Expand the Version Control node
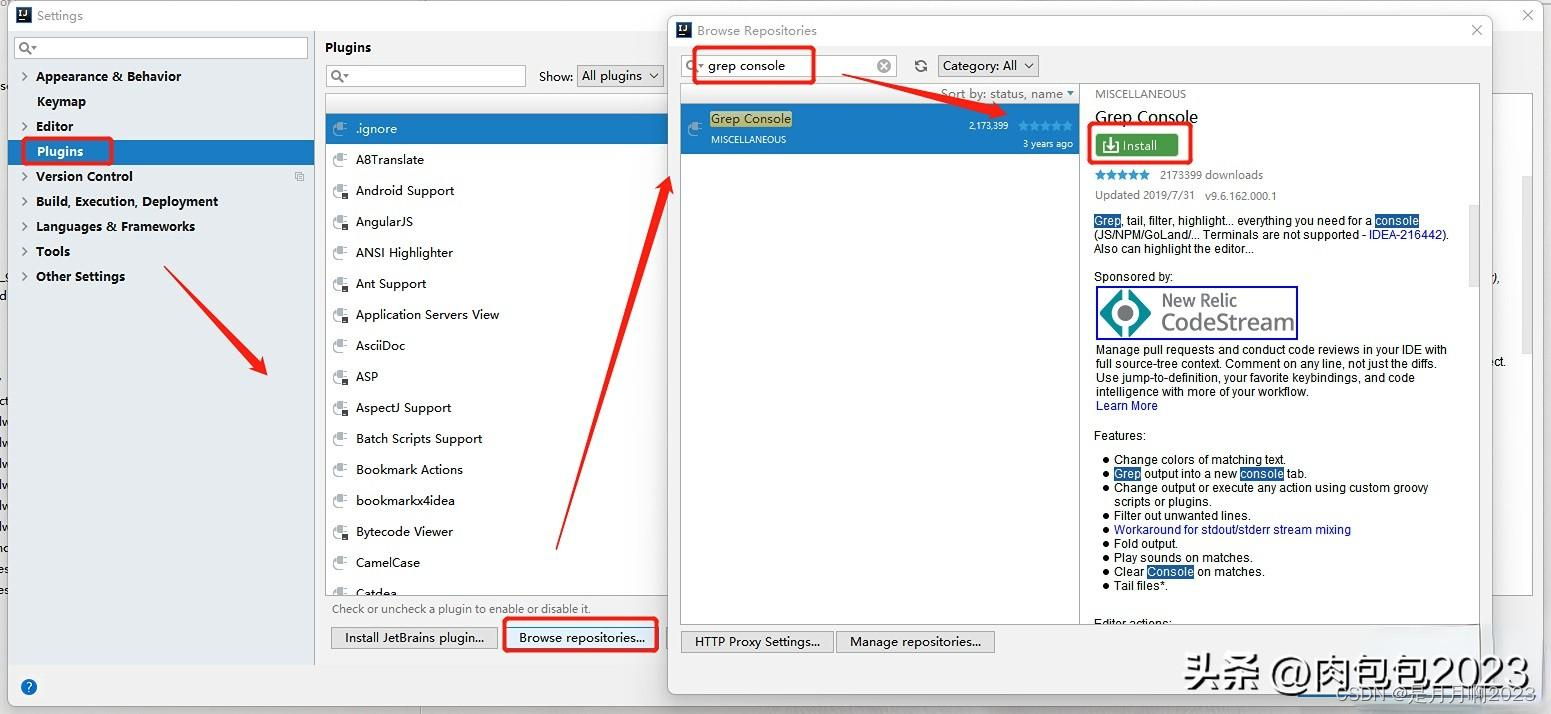Screen dimensions: 1551x714 tap(24, 177)
